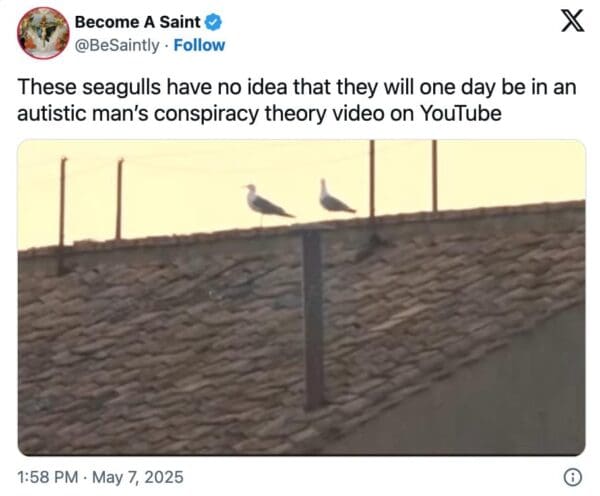600x496 pixels.
Task: Open the X logo link
Action: 573,21
